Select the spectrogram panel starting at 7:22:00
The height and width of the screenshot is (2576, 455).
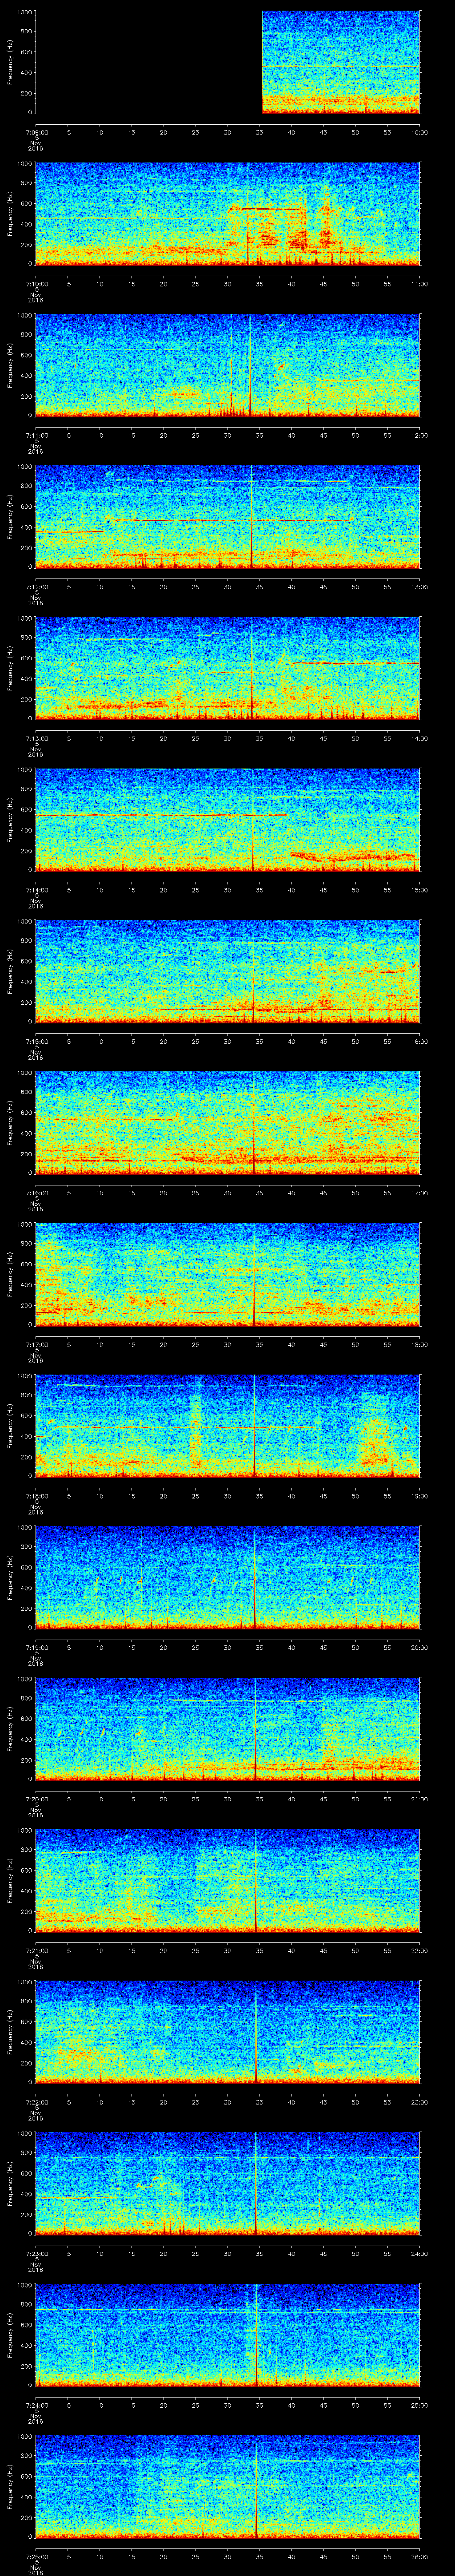[228, 2032]
